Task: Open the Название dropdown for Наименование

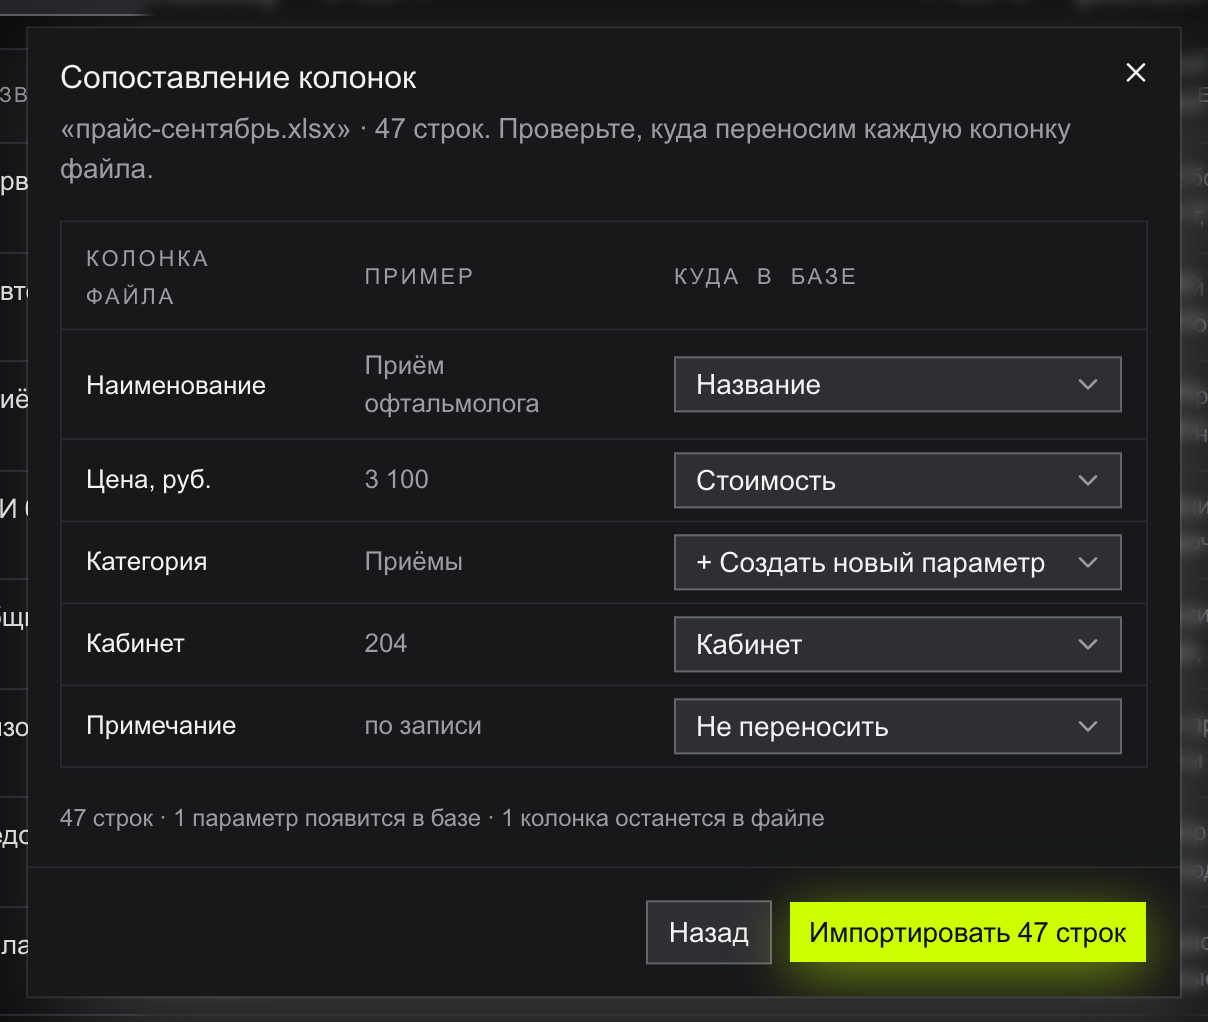Action: tap(897, 384)
